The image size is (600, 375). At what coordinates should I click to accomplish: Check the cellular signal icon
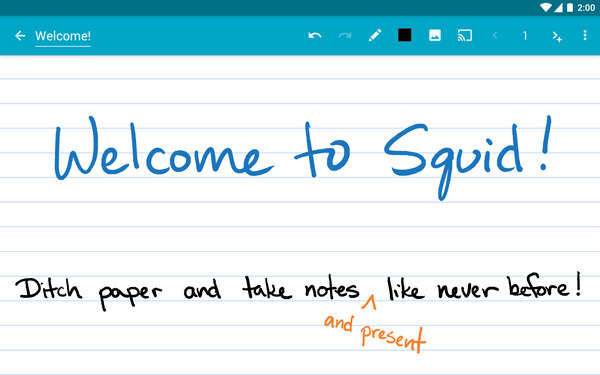(x=558, y=7)
